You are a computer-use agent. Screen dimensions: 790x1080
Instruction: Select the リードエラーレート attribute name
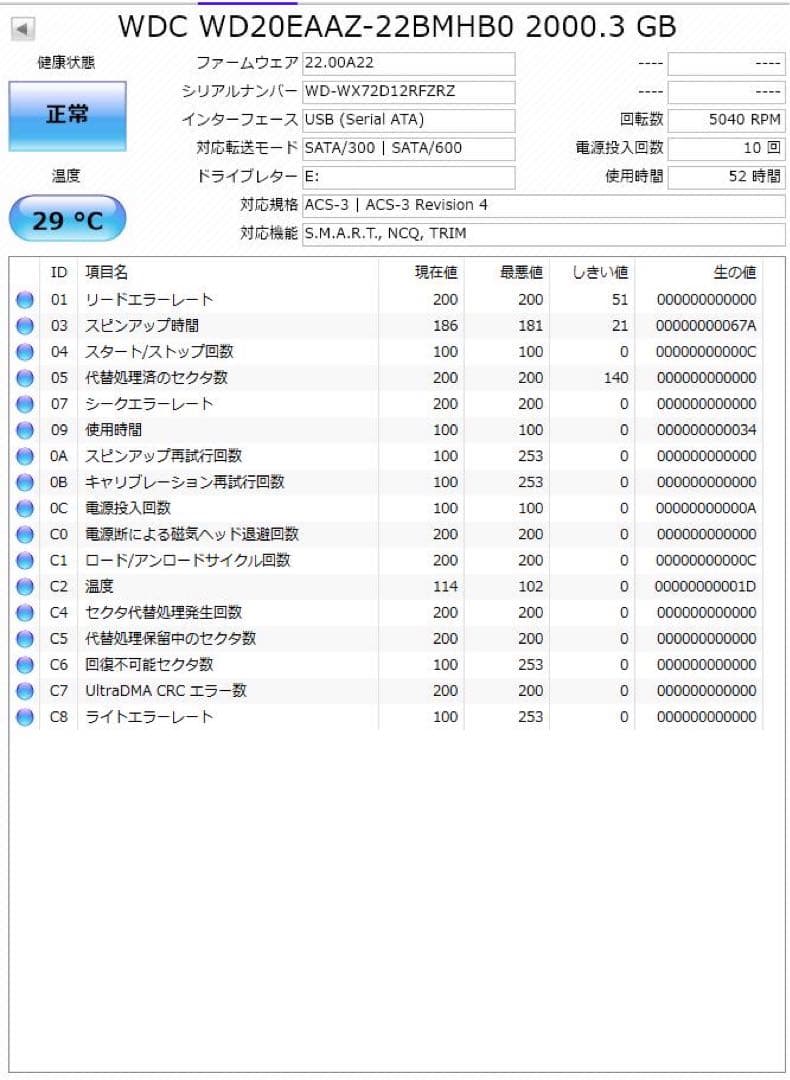coord(149,300)
